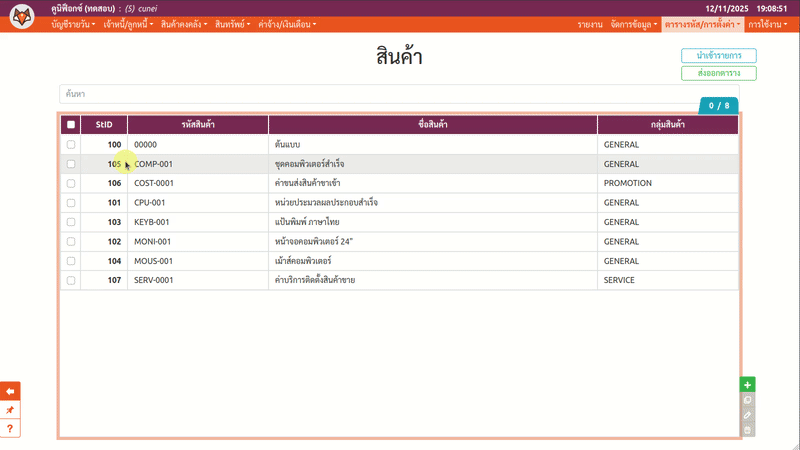The image size is (800, 450).
Task: Open help with the question mark icon
Action: click(10, 428)
